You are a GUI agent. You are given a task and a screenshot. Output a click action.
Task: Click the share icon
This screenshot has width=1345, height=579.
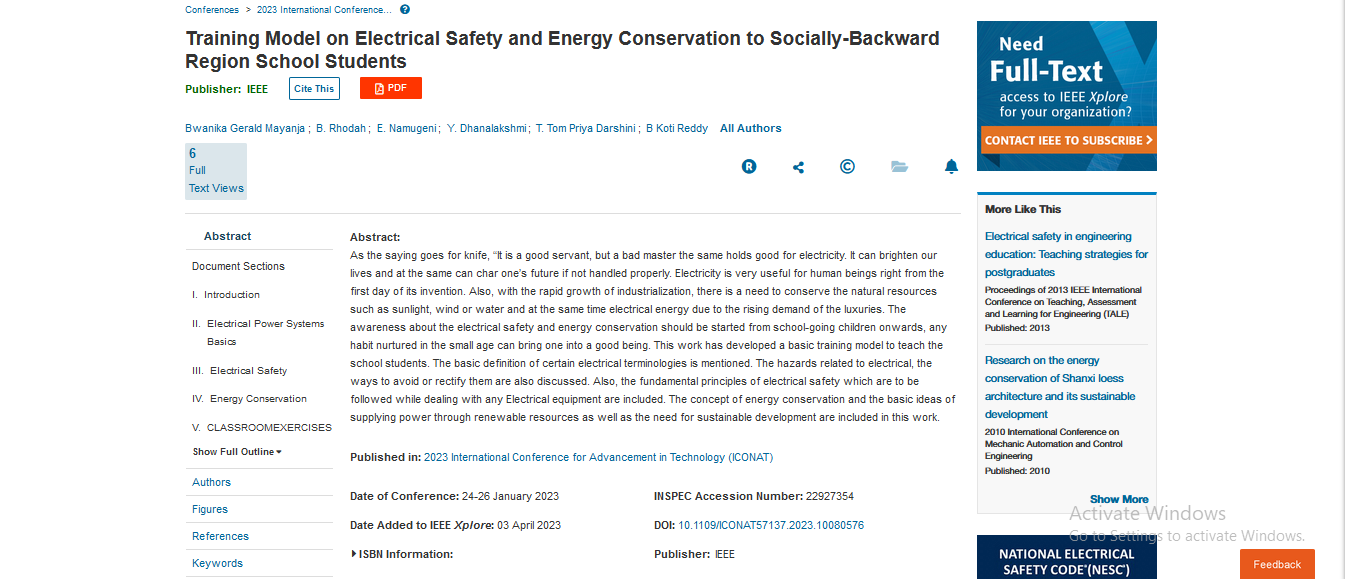[x=798, y=167]
